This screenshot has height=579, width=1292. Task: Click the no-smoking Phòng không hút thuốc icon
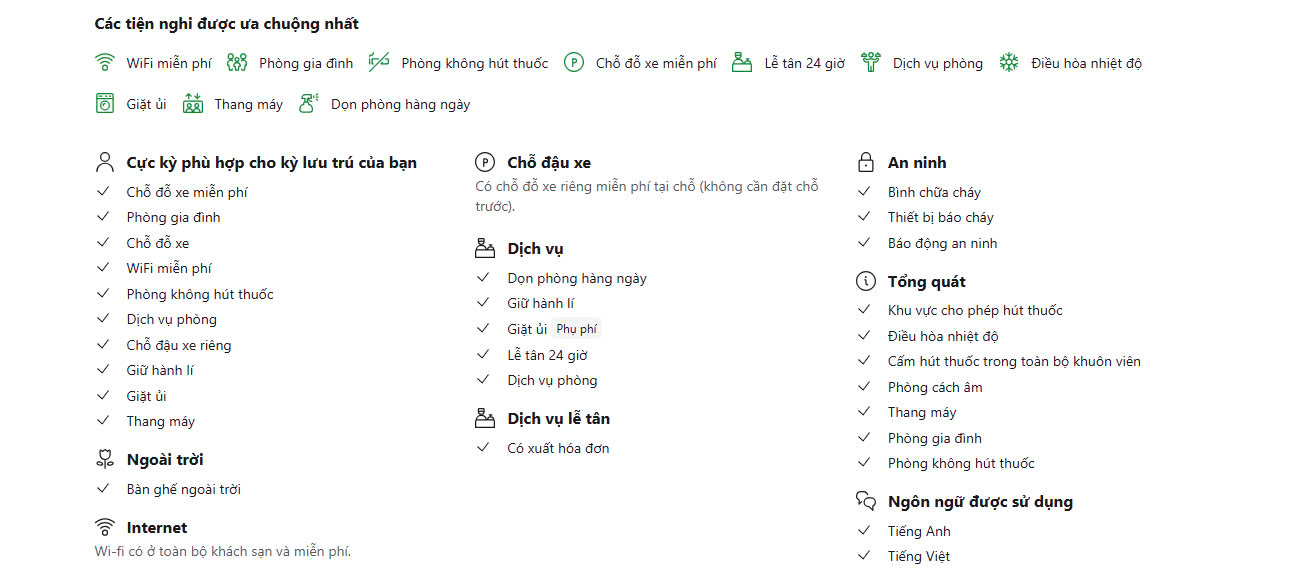379,63
